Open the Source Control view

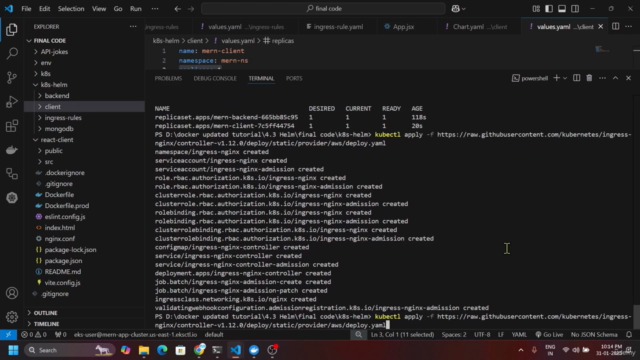click(x=12, y=78)
